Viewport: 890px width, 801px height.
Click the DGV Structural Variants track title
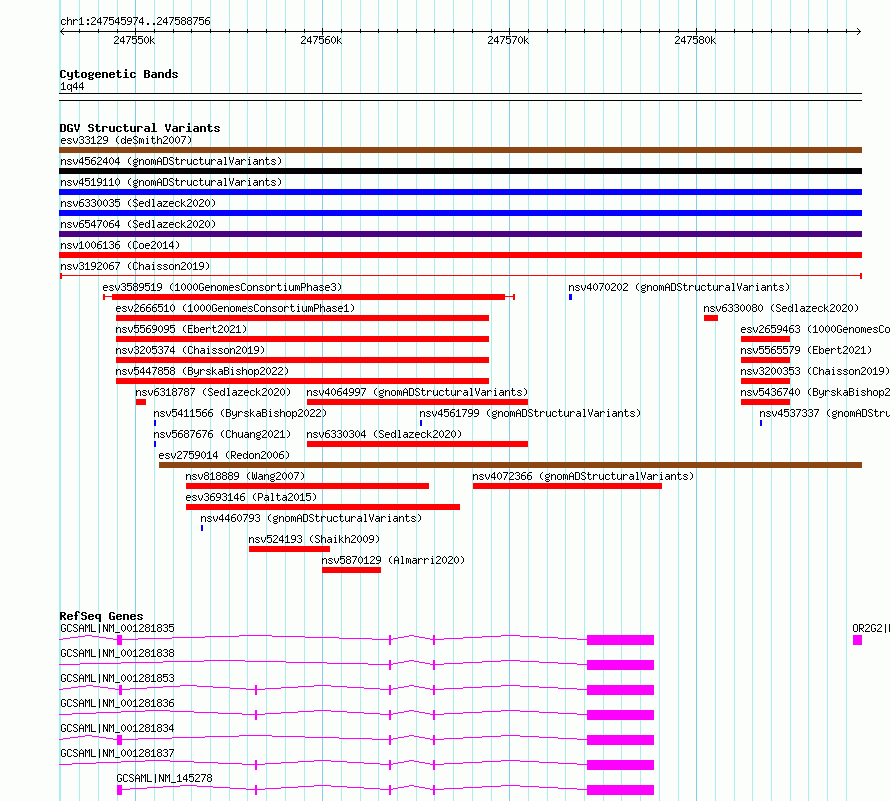click(140, 128)
